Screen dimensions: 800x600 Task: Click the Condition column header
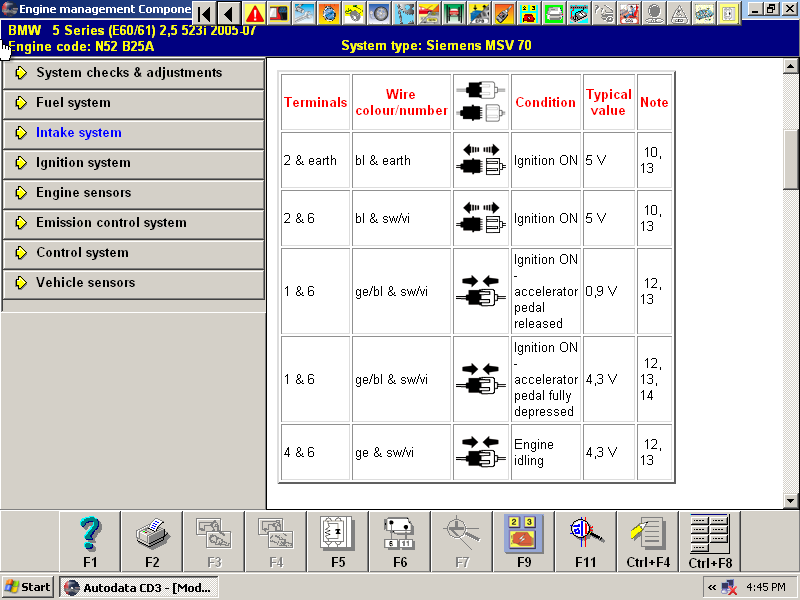point(546,103)
